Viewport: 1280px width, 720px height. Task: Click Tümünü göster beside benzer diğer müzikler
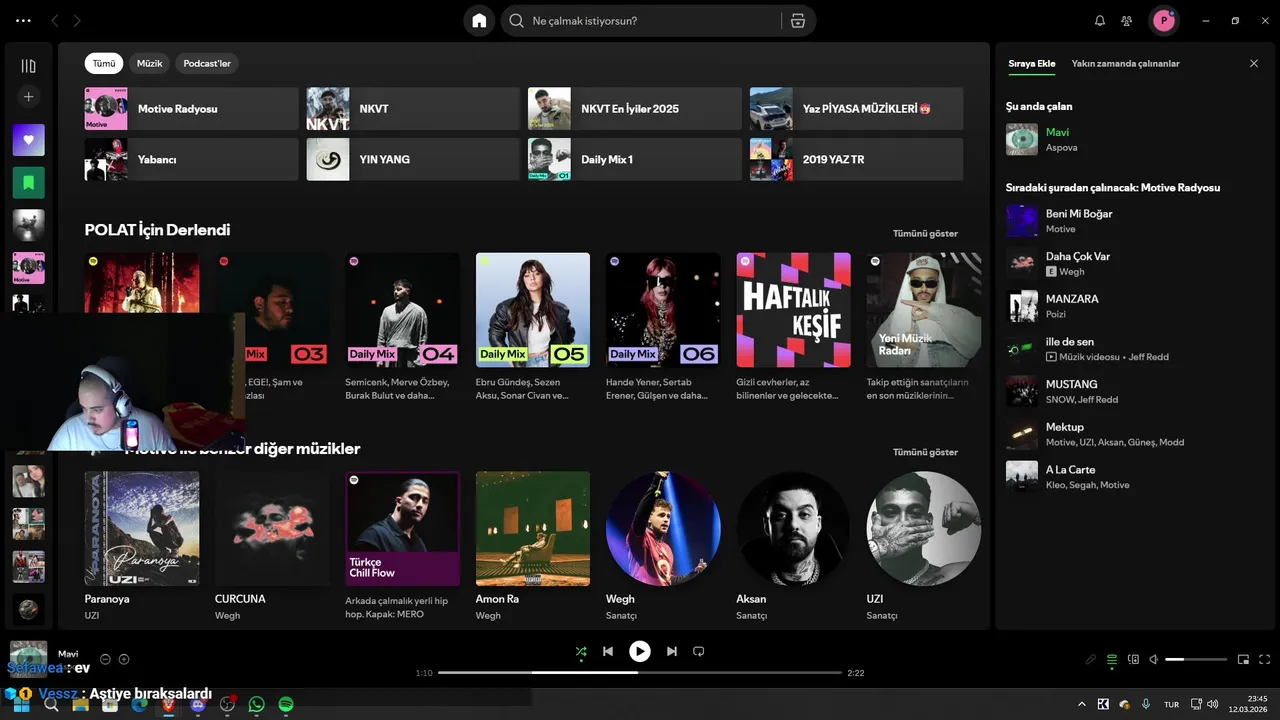(925, 452)
